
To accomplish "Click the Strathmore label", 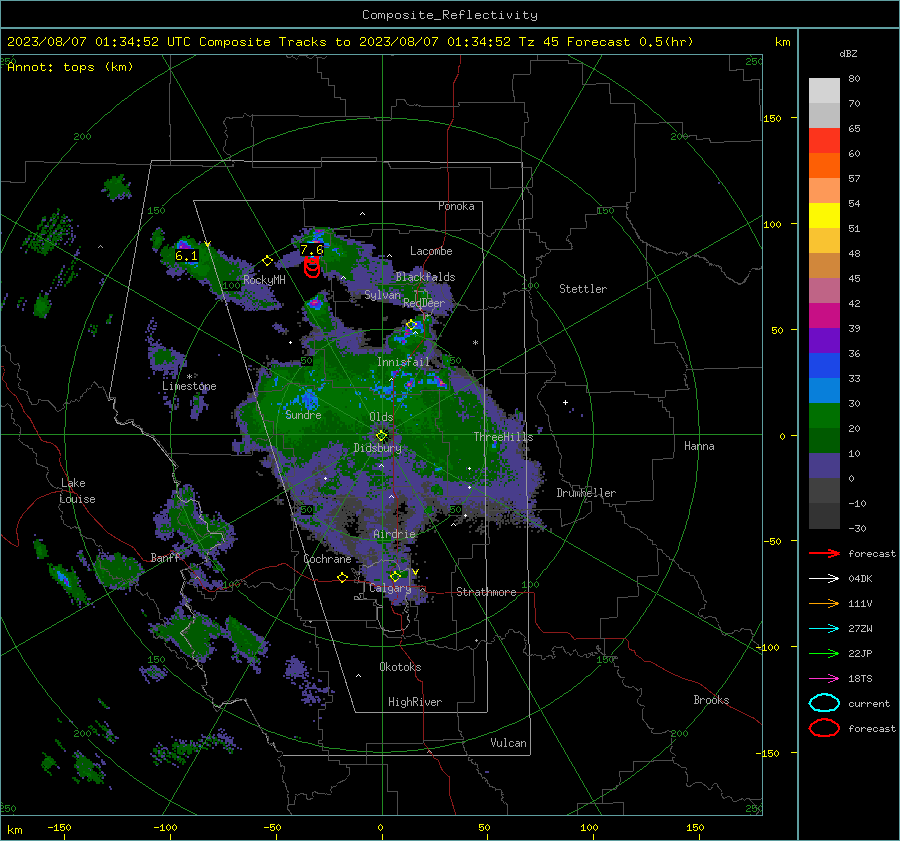I will [486, 592].
